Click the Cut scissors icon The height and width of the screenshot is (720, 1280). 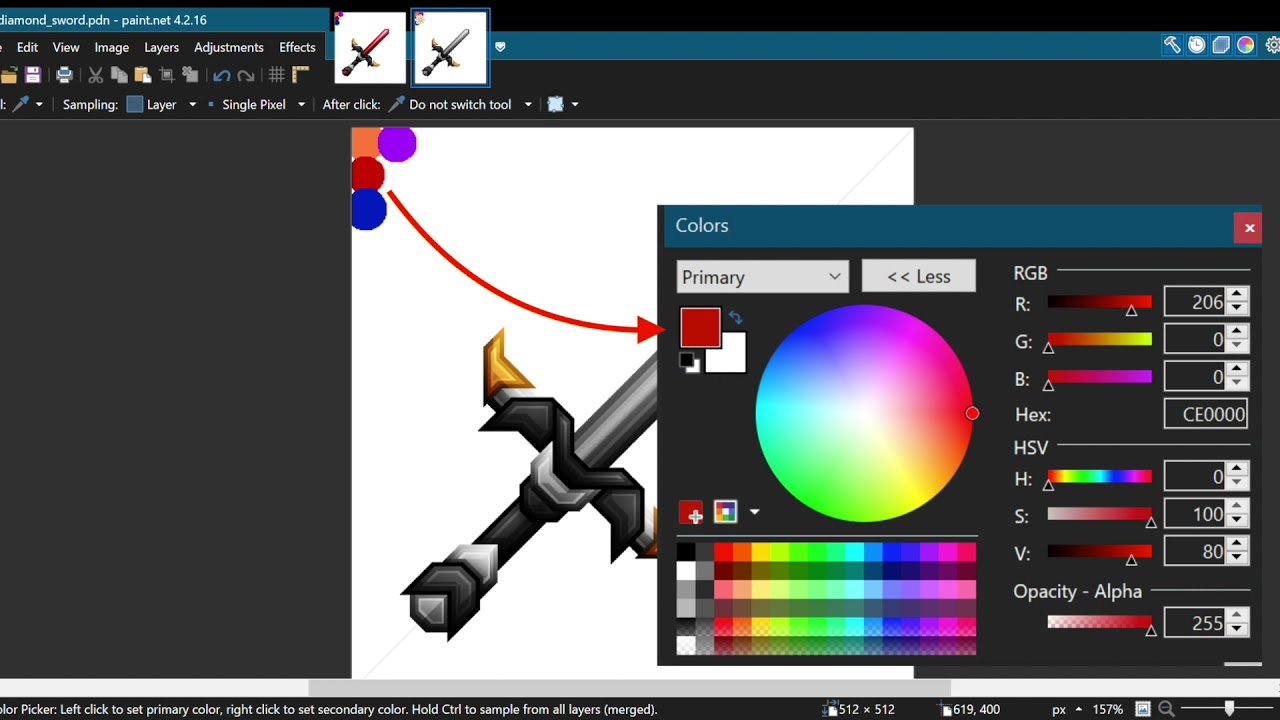96,75
